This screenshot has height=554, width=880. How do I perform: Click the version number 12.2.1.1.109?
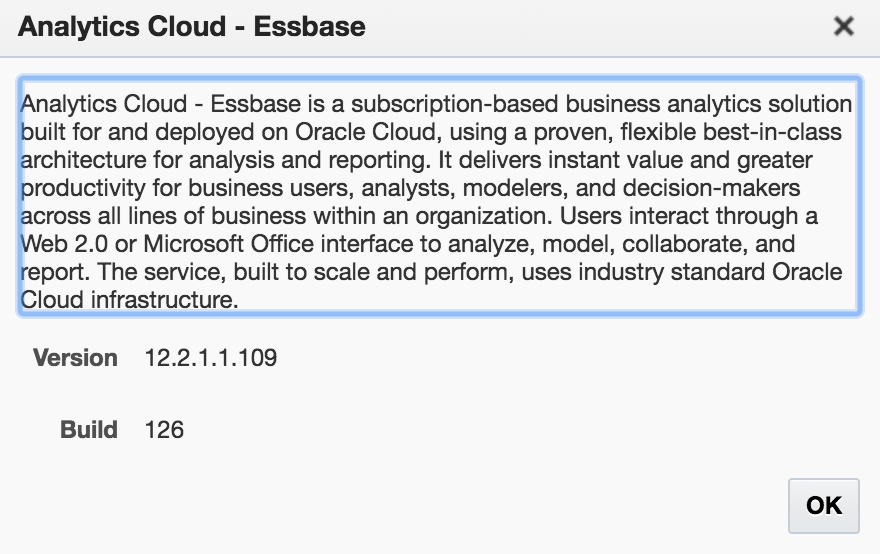coord(211,358)
